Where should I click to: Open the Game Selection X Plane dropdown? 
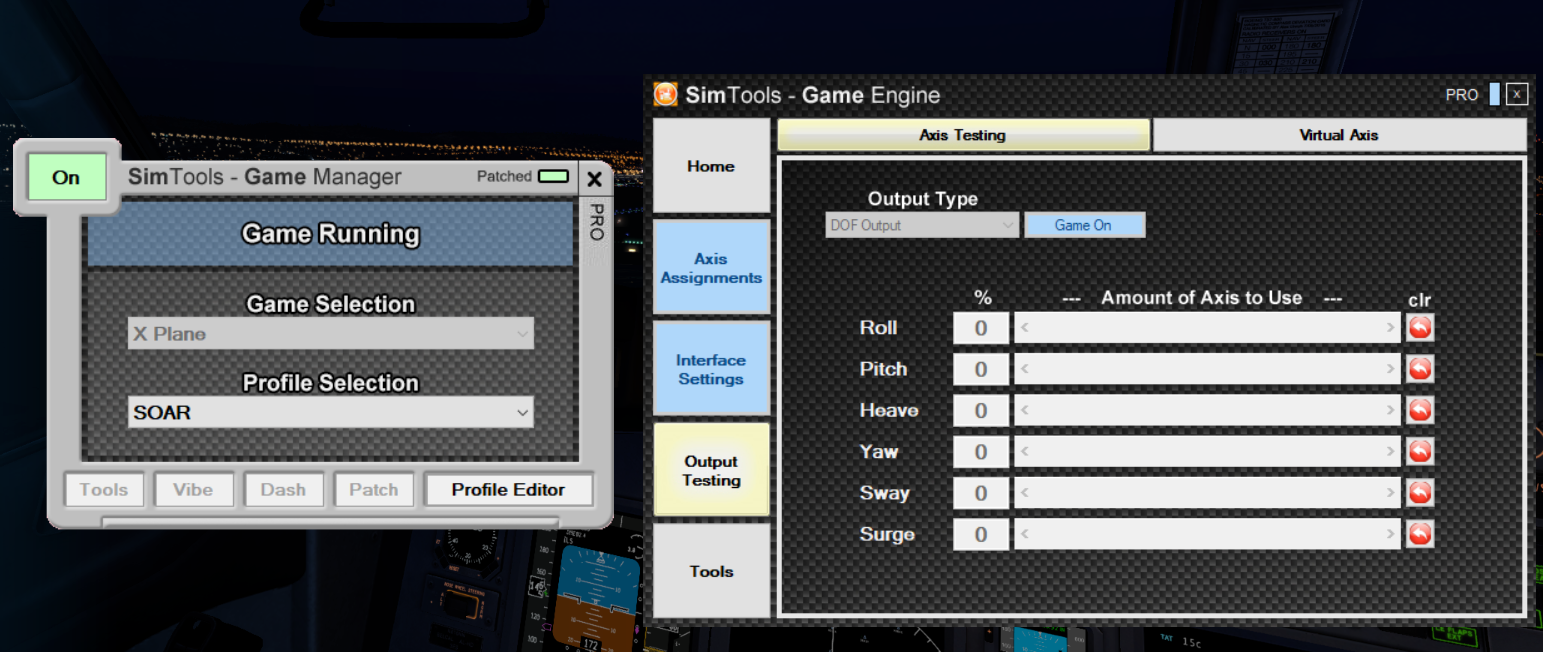tap(331, 334)
